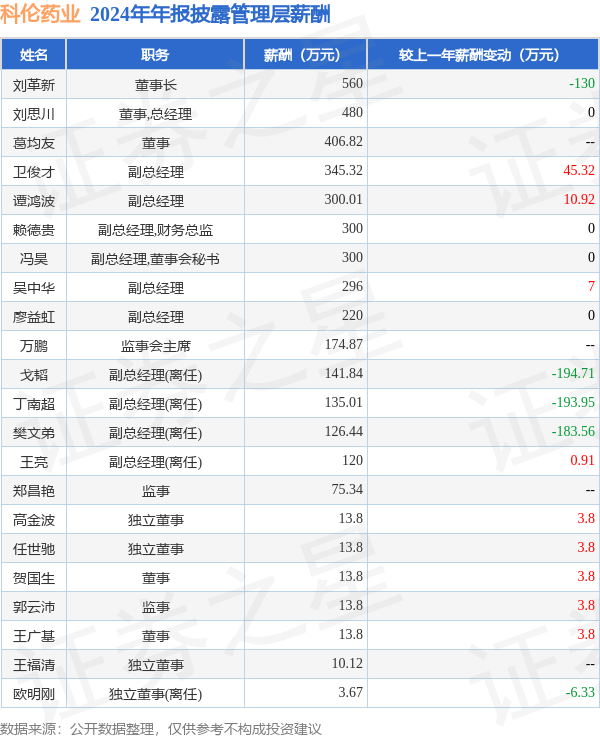Select the name 任世驰

pos(33,549)
